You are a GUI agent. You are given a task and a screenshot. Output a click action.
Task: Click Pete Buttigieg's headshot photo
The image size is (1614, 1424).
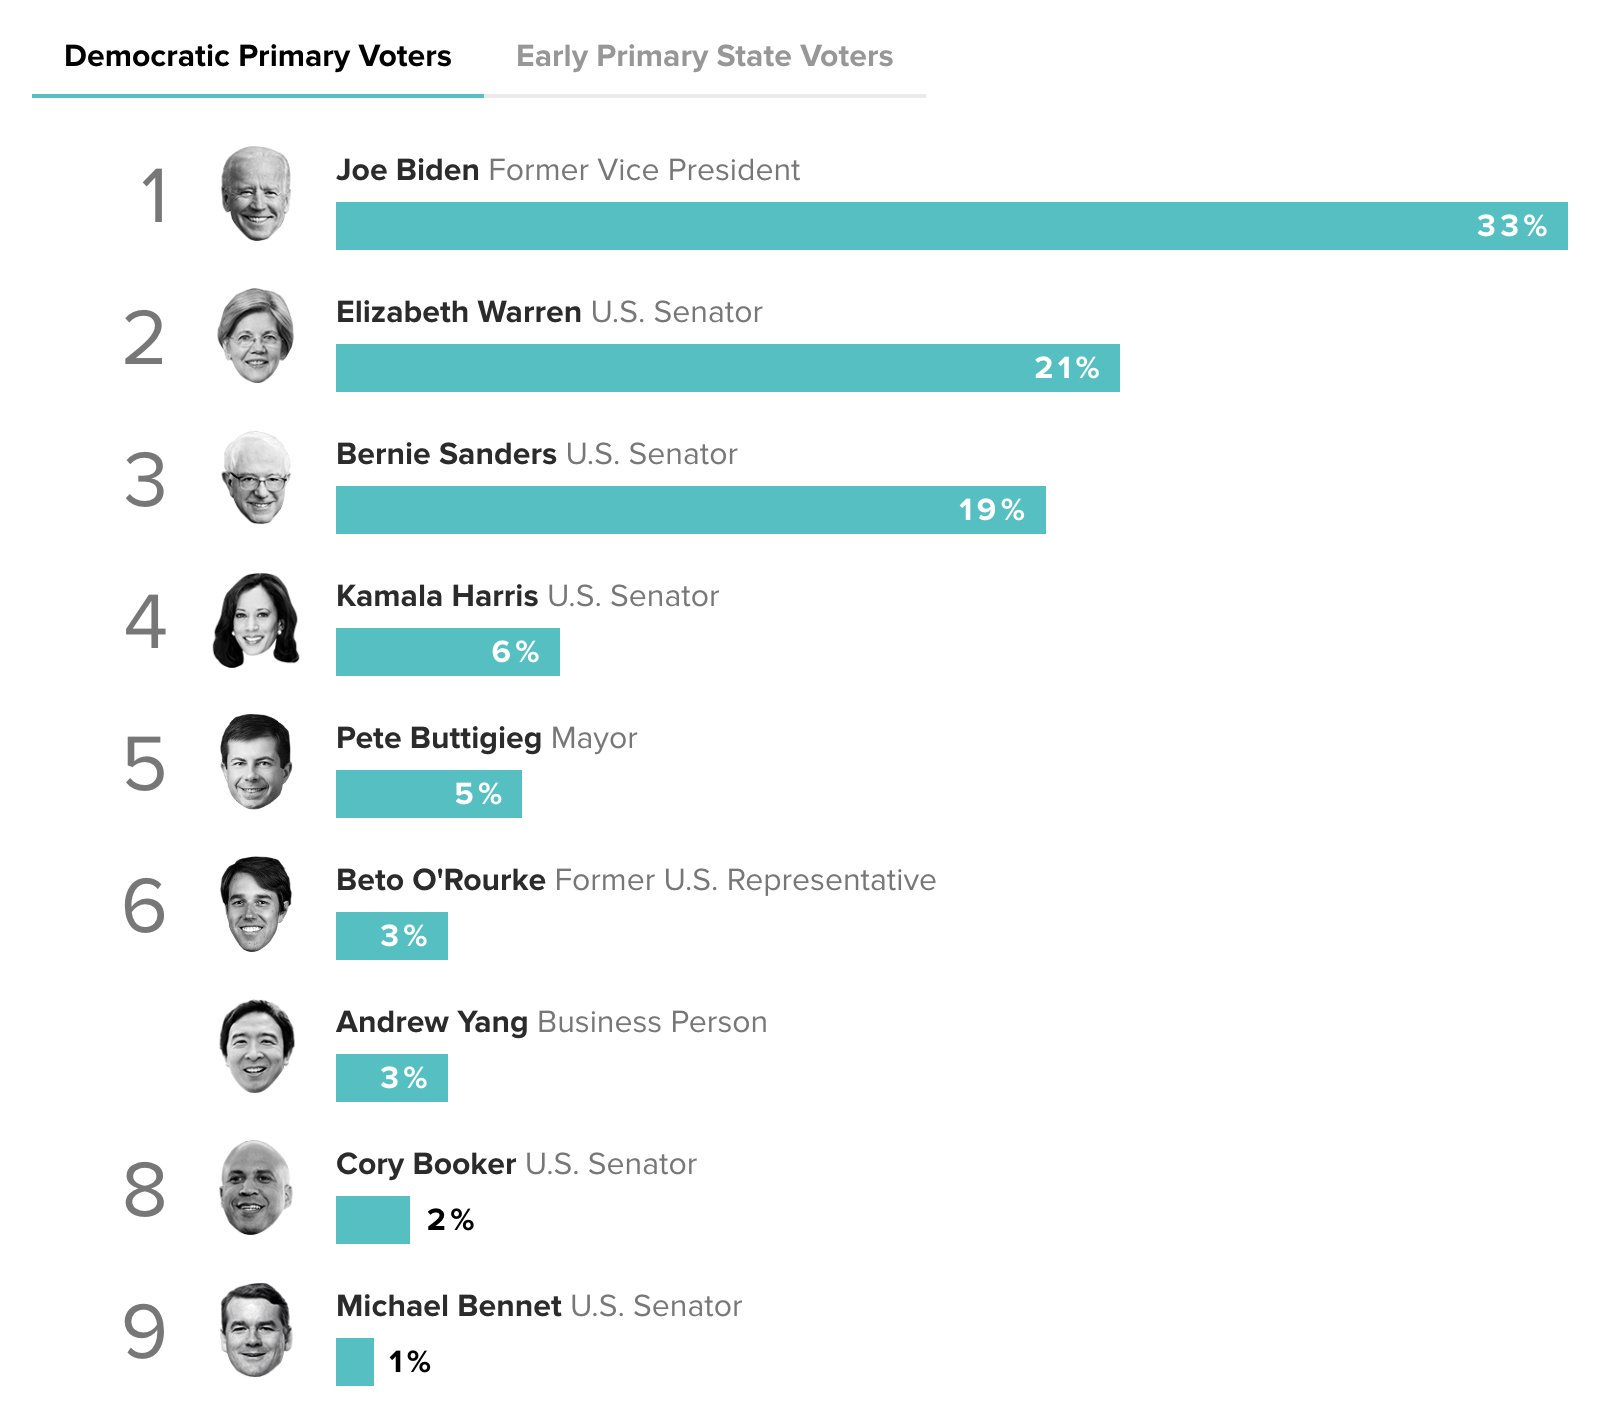(256, 762)
